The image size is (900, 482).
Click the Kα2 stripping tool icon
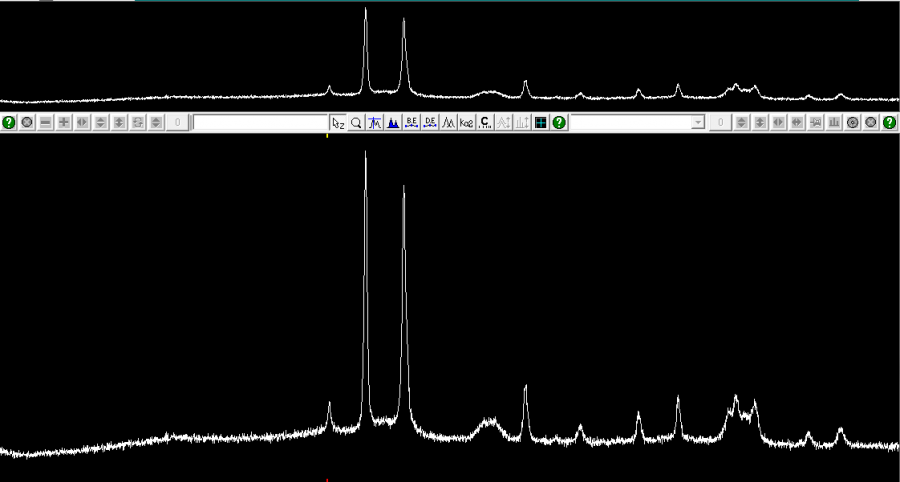[467, 122]
